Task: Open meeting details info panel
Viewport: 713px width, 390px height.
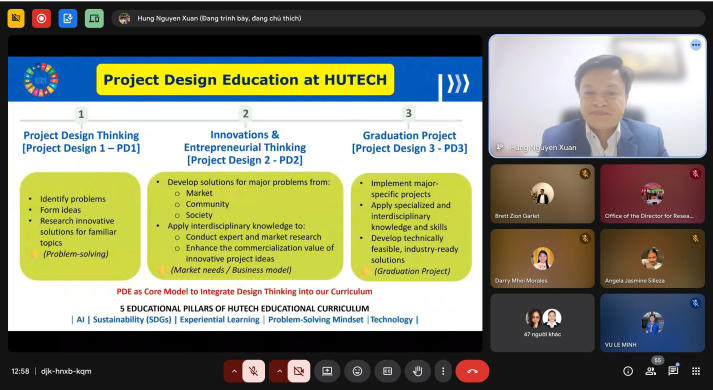Action: [628, 371]
